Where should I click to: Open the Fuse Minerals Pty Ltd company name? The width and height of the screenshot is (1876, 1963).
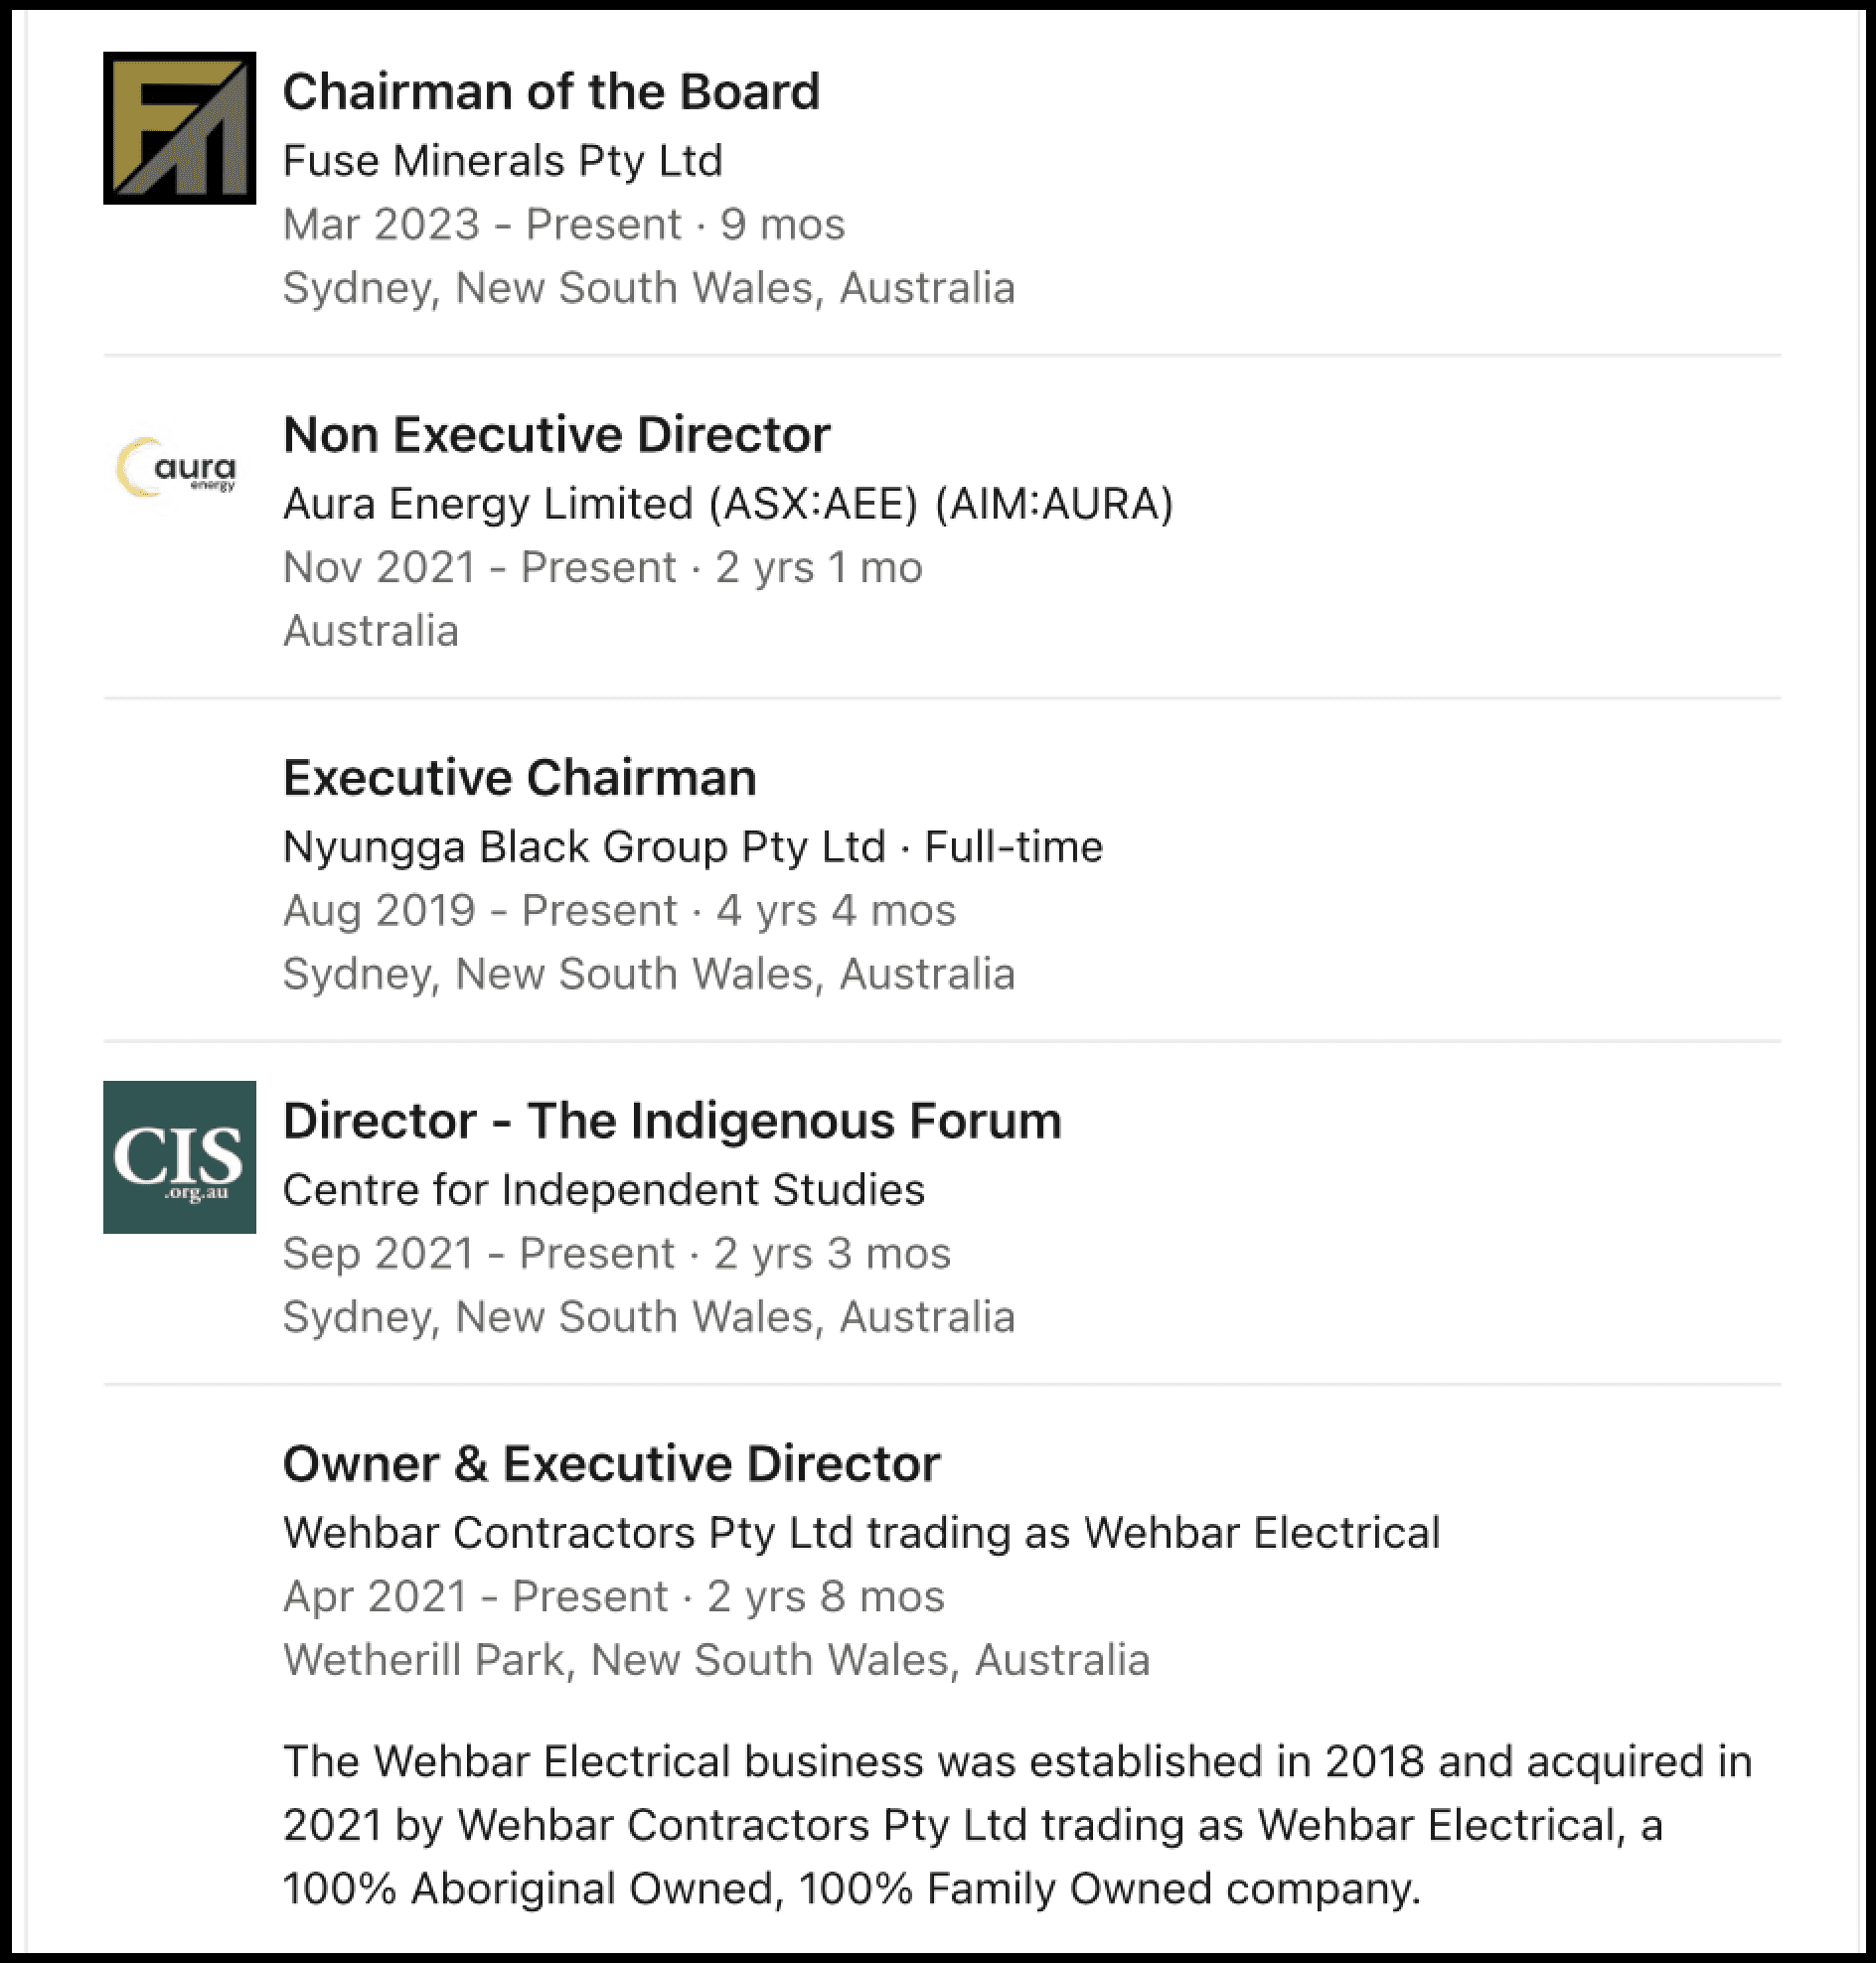(503, 161)
